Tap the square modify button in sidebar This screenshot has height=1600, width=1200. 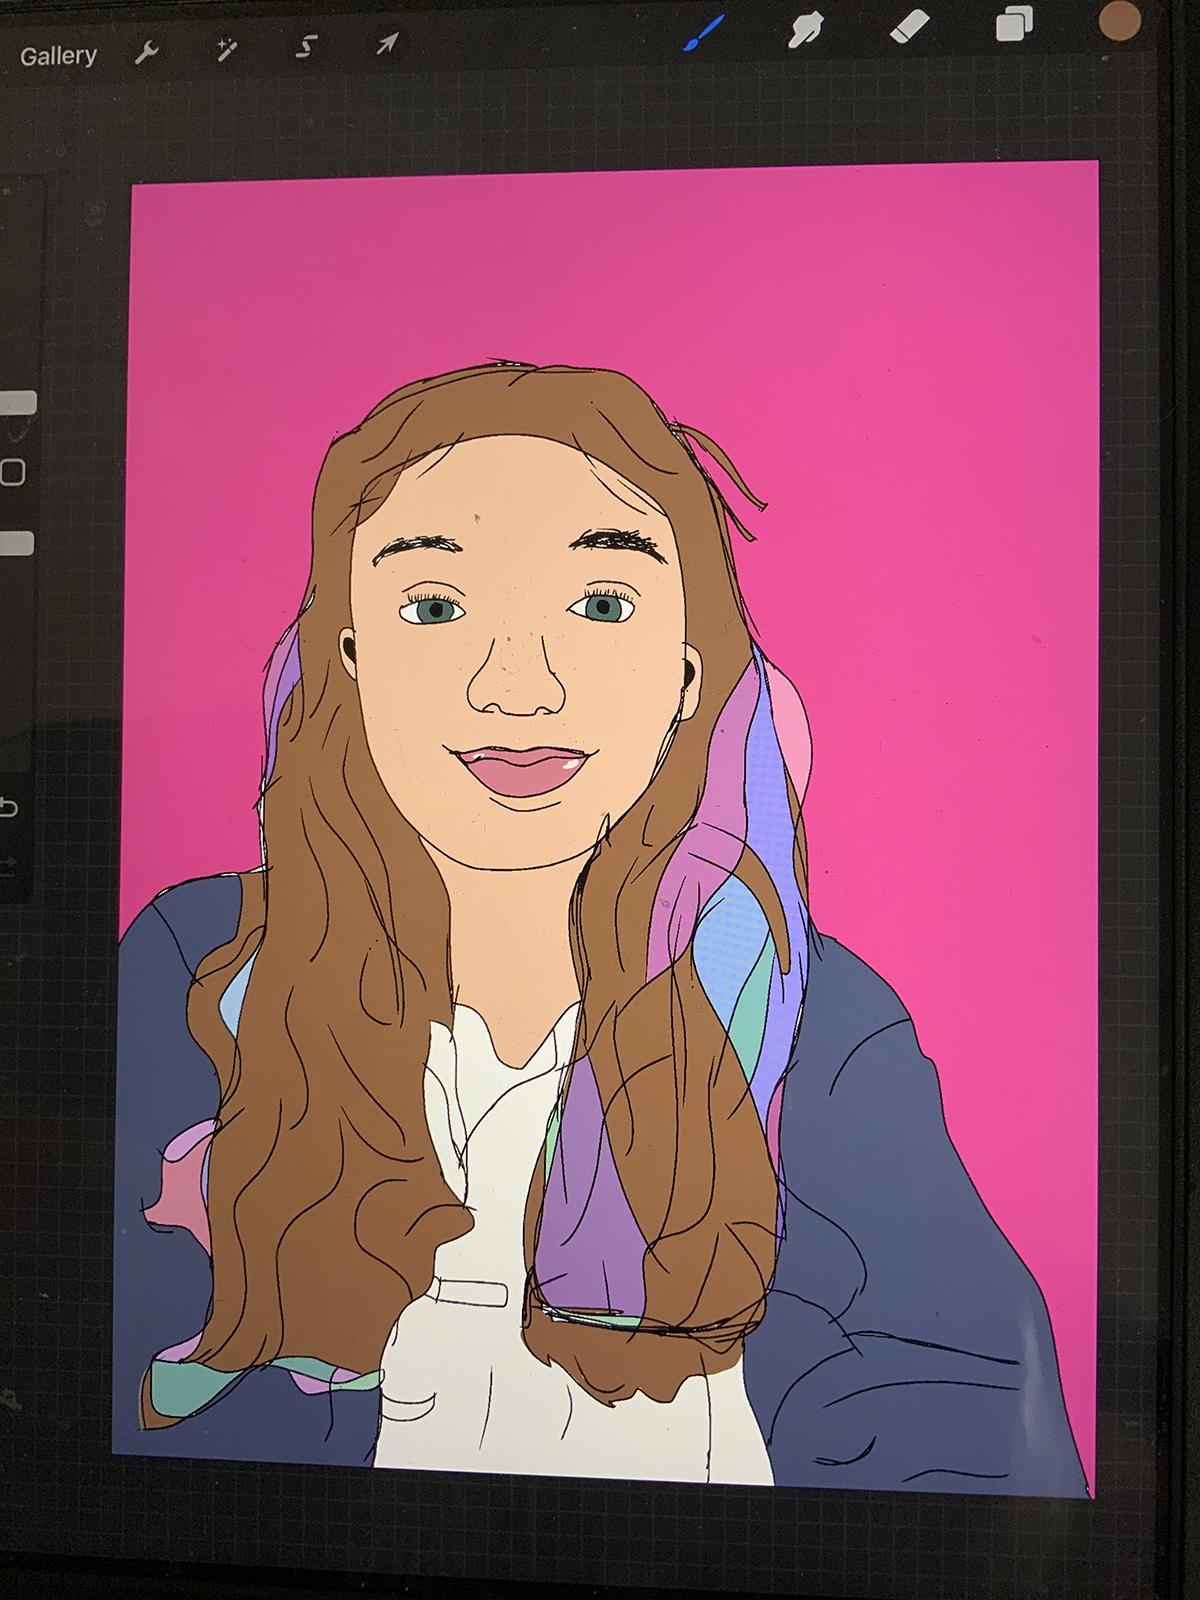pos(13,472)
